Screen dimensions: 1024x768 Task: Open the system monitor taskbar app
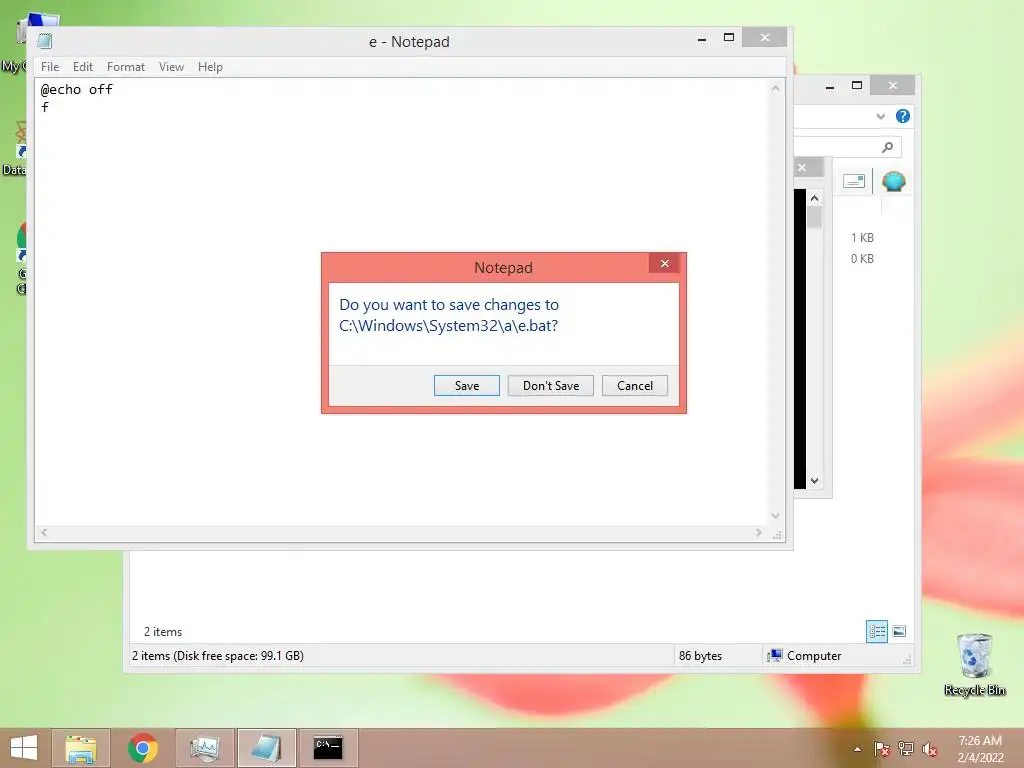click(204, 748)
